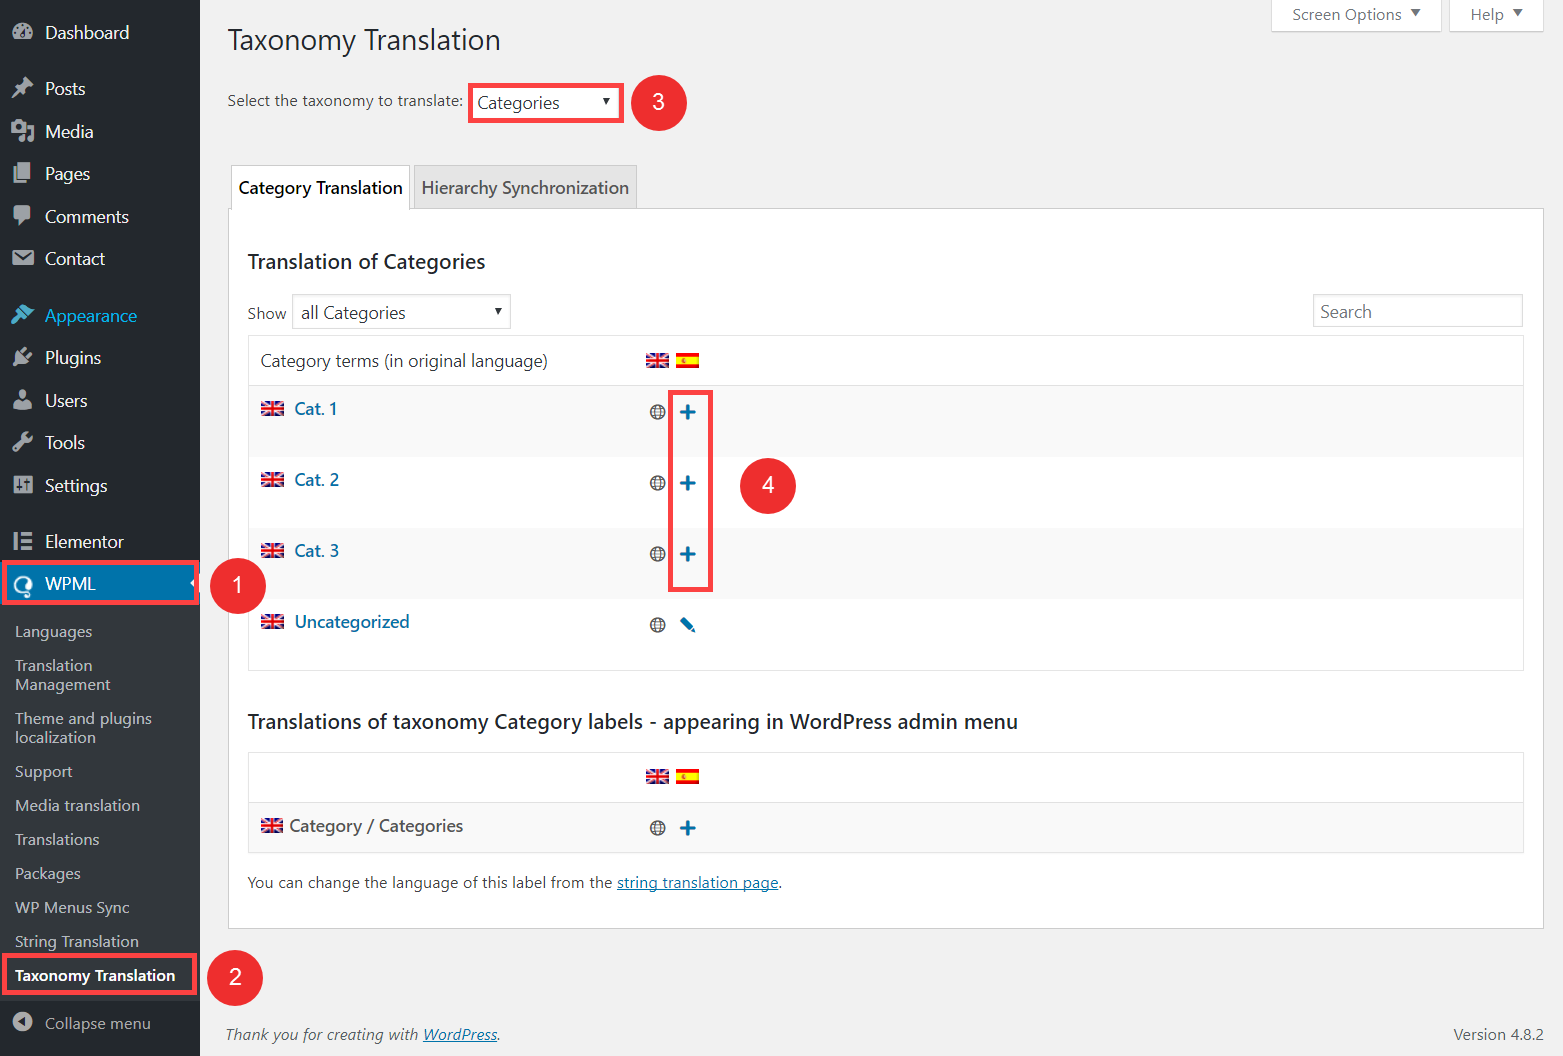Open the Cat. 2 category link

[316, 480]
